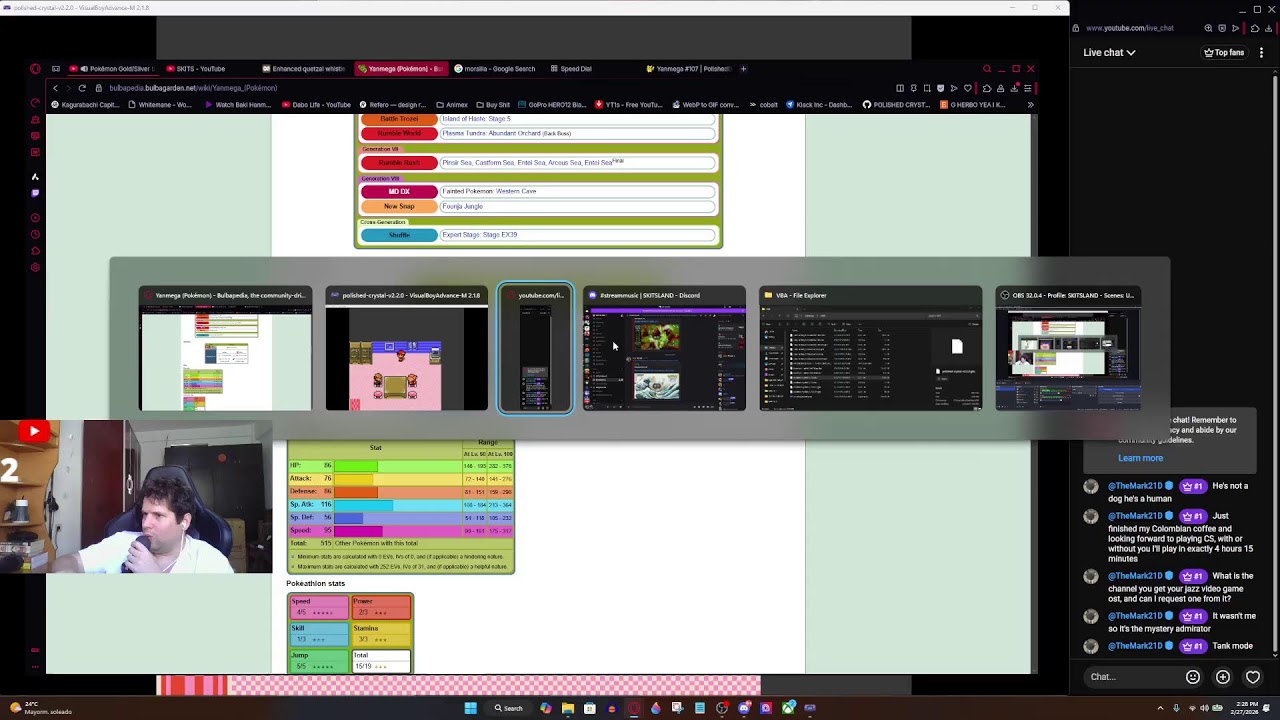1280x720 pixels.
Task: Click the YouTube logo on webcam overlay
Action: point(33,432)
